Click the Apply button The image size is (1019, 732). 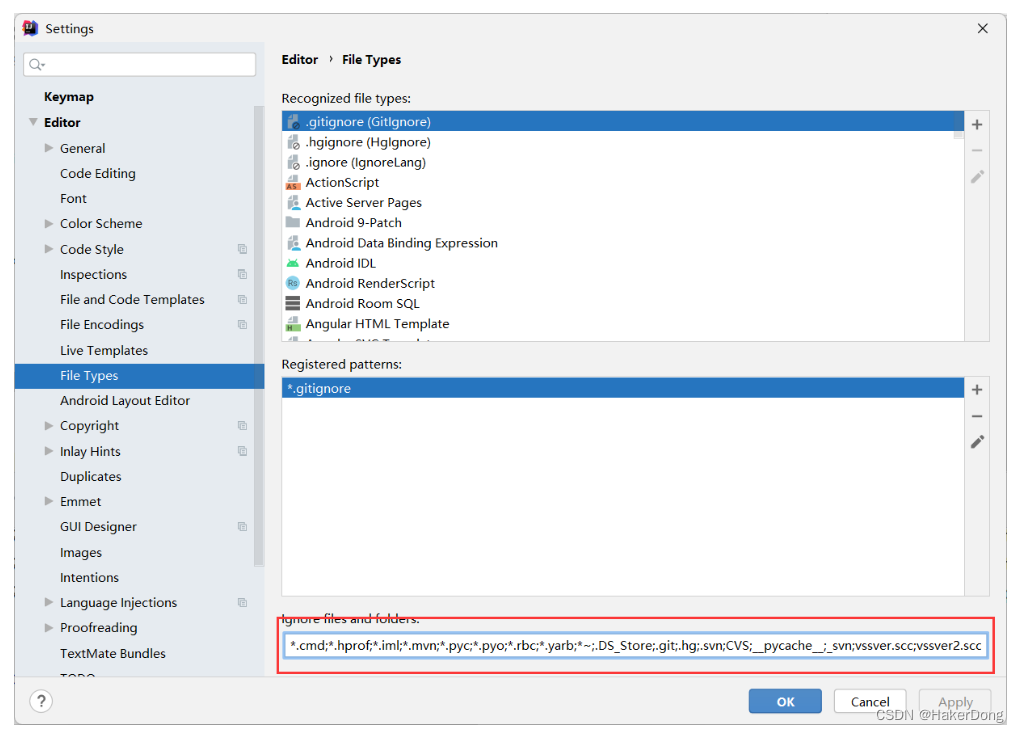coord(955,701)
